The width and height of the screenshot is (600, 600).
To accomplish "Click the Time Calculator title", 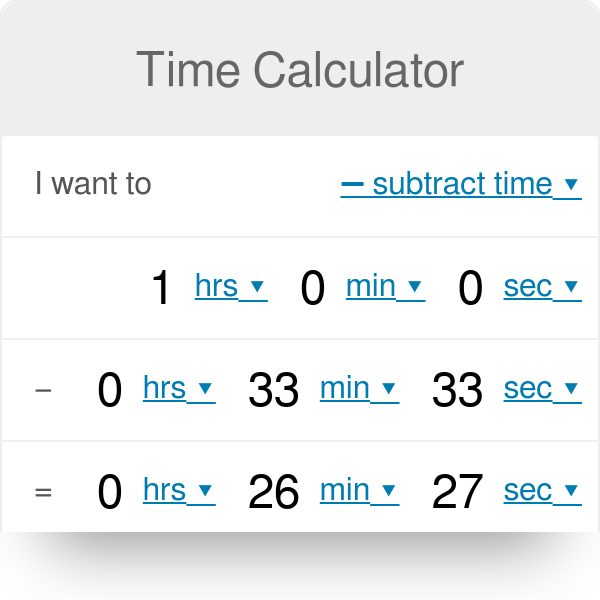I will click(x=300, y=70).
